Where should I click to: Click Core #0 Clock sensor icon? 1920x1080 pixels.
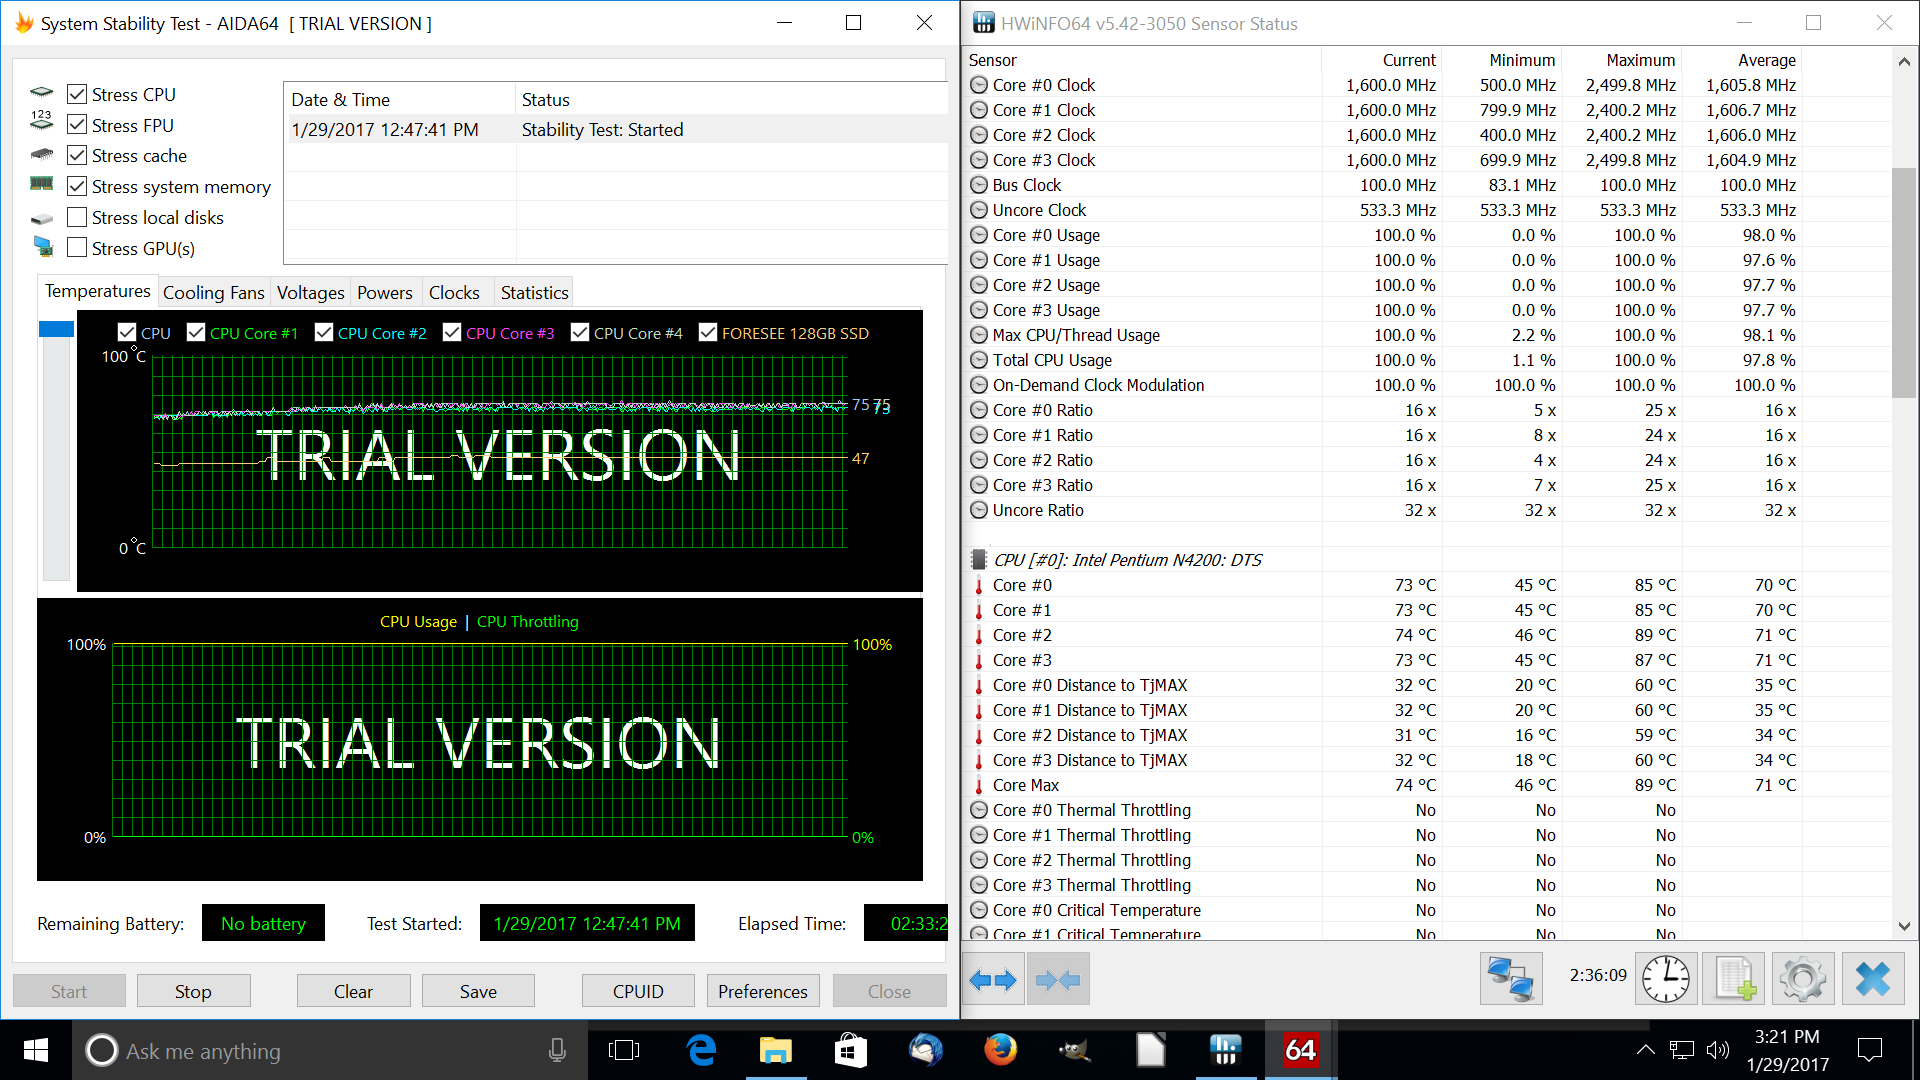pos(979,85)
